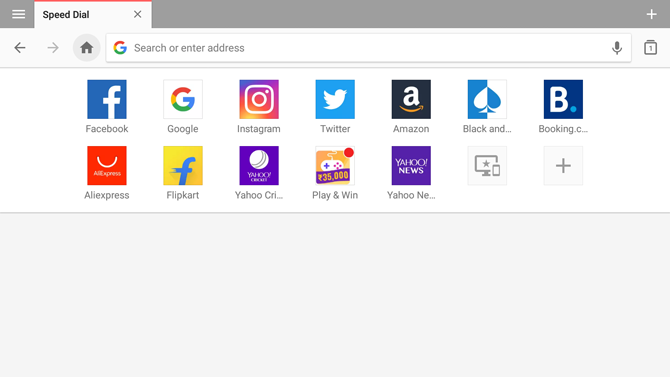
Task: Click the Google logo in address bar
Action: (120, 47)
